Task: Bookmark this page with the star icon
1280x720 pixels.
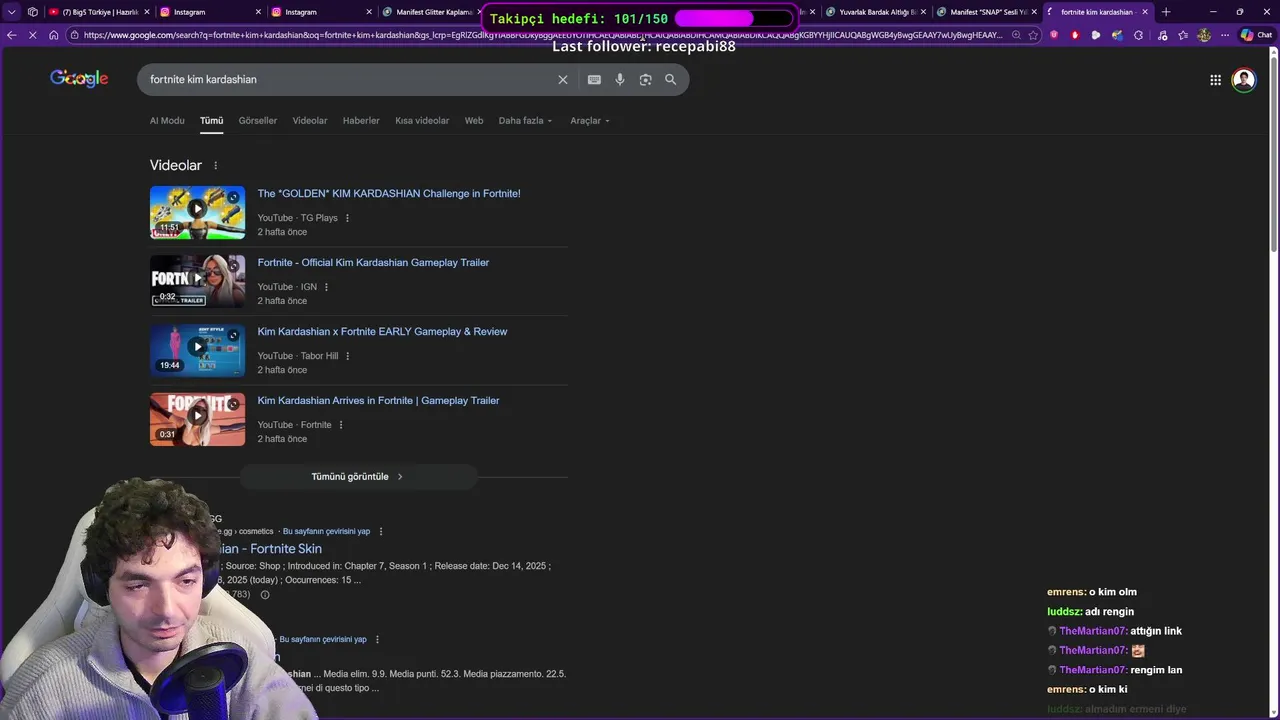Action: pyautogui.click(x=1033, y=35)
